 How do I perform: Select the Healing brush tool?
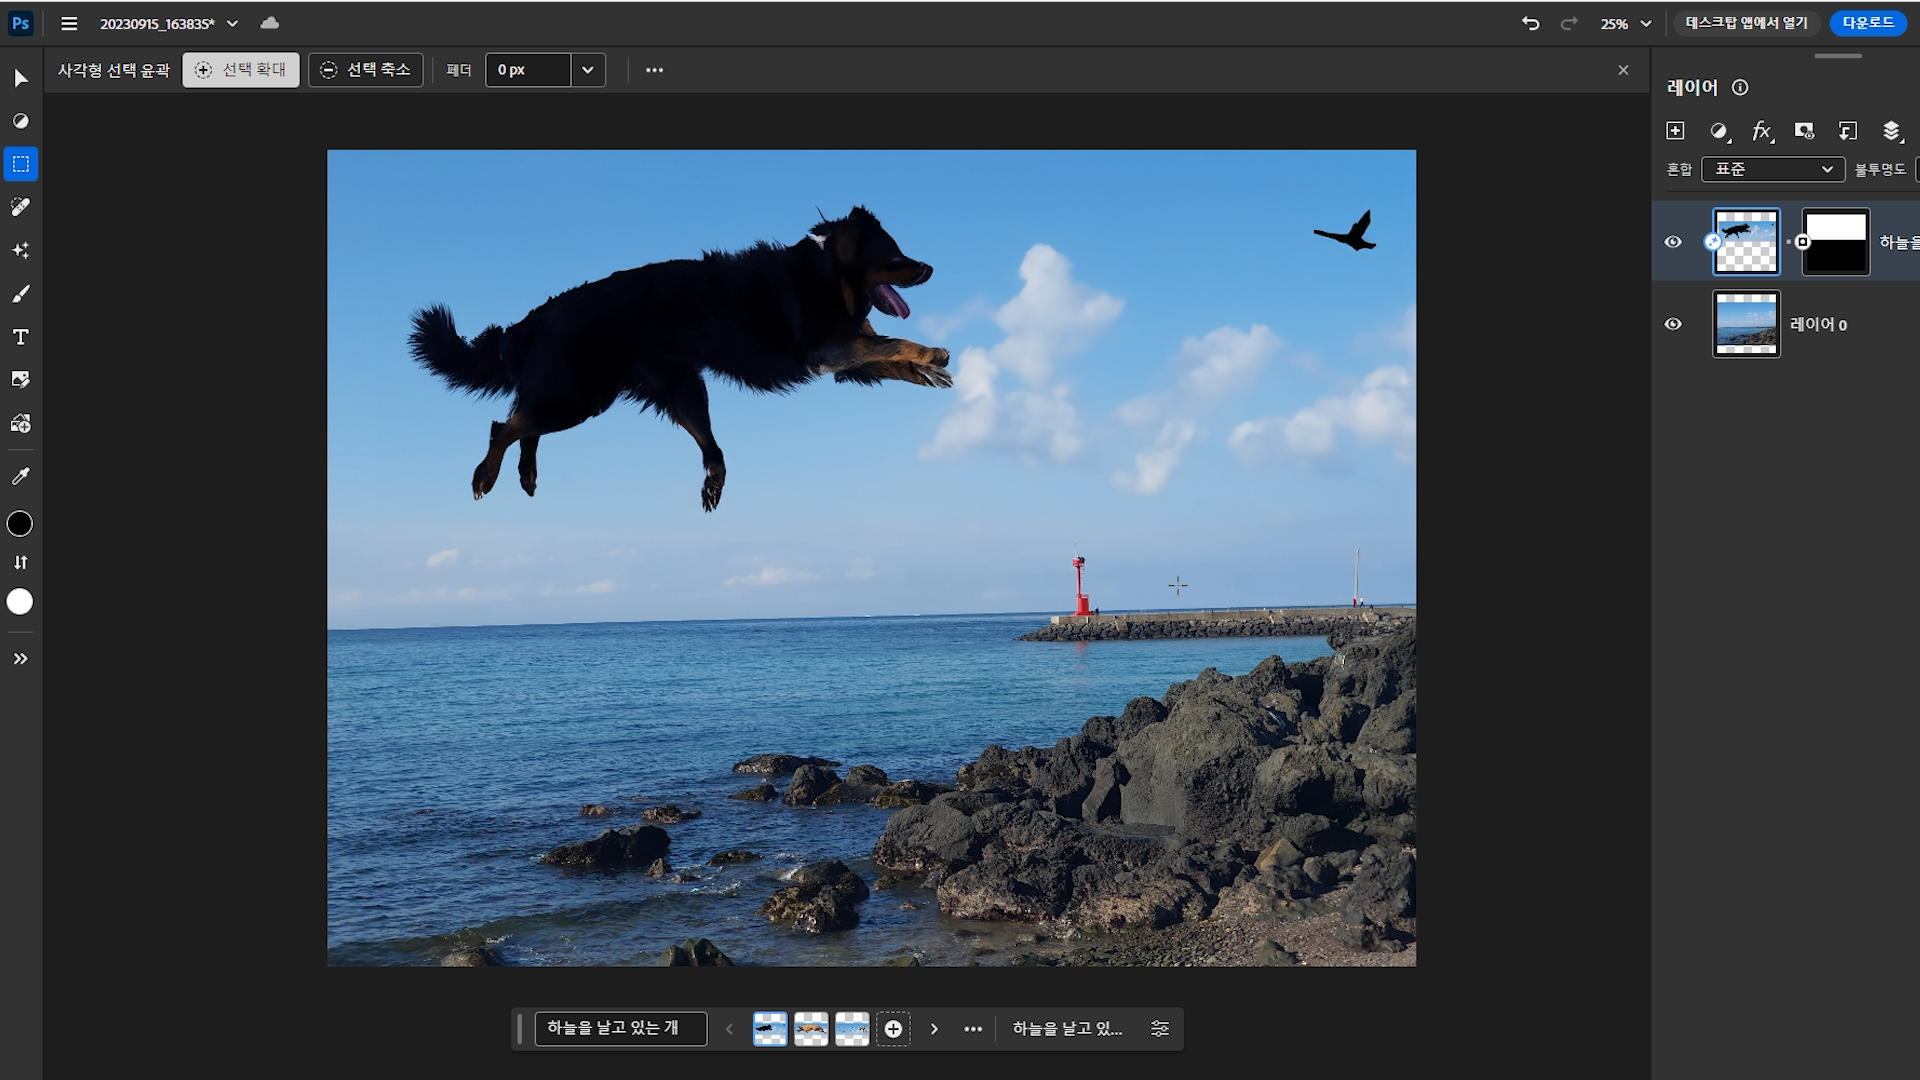(20, 207)
